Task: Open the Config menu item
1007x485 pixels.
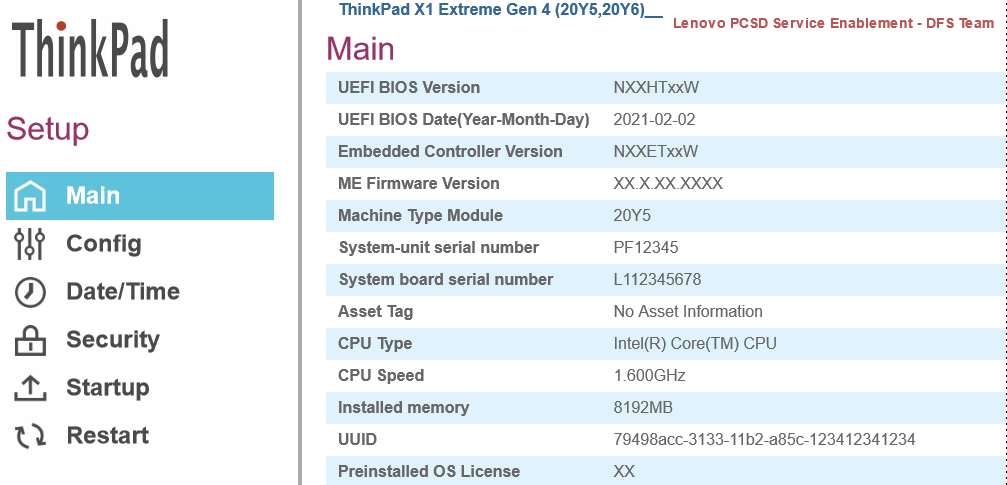Action: (x=103, y=243)
